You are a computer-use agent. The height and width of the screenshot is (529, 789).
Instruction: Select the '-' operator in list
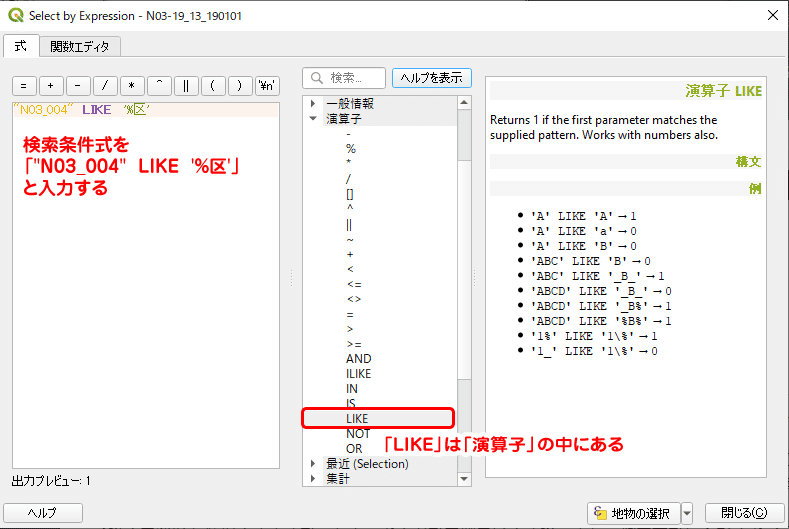point(348,134)
